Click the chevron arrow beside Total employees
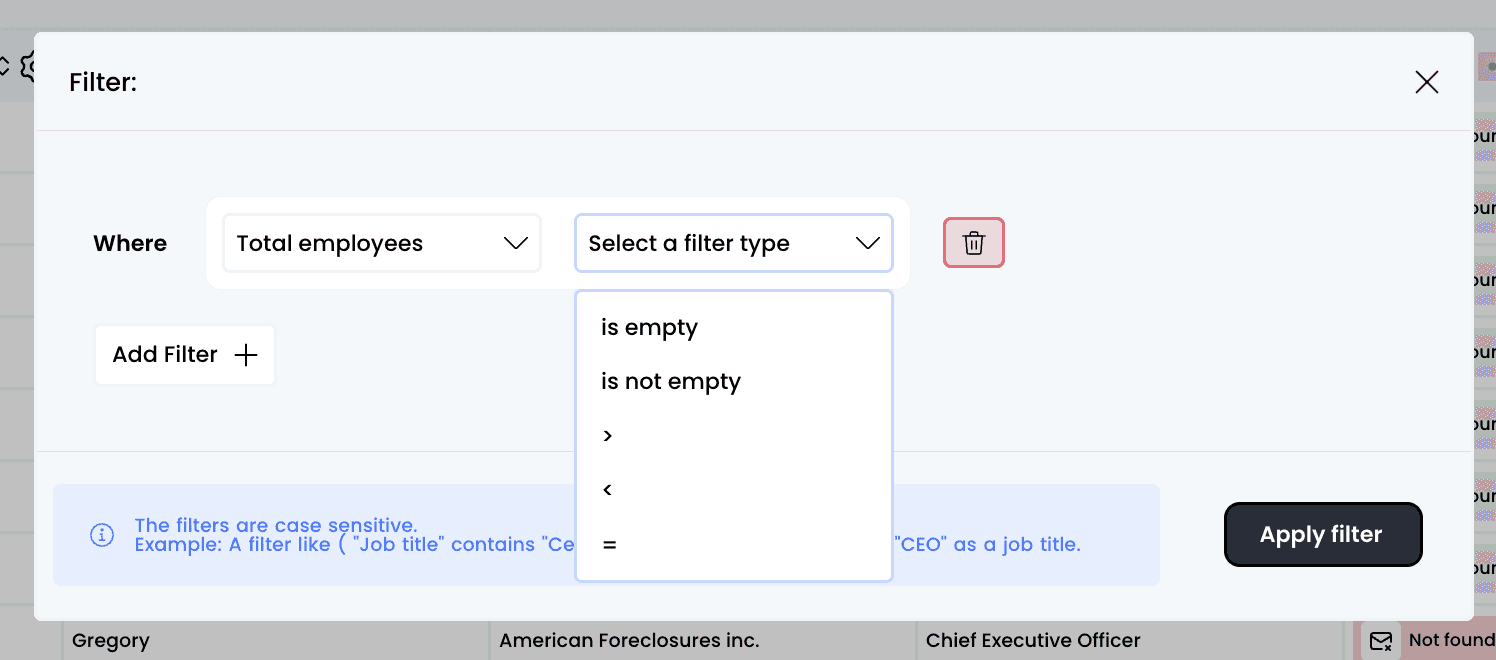This screenshot has height=660, width=1496. [x=515, y=243]
